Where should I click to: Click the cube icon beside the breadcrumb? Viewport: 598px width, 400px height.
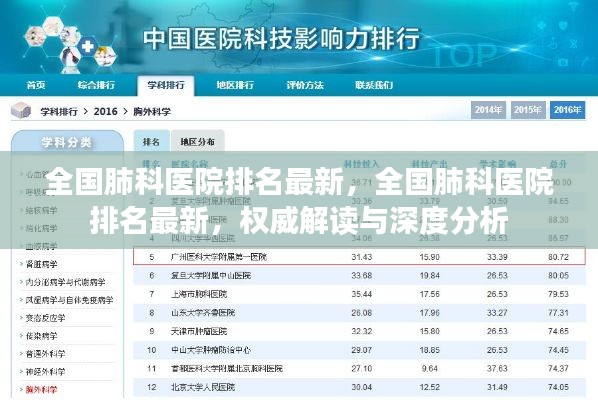point(21,111)
